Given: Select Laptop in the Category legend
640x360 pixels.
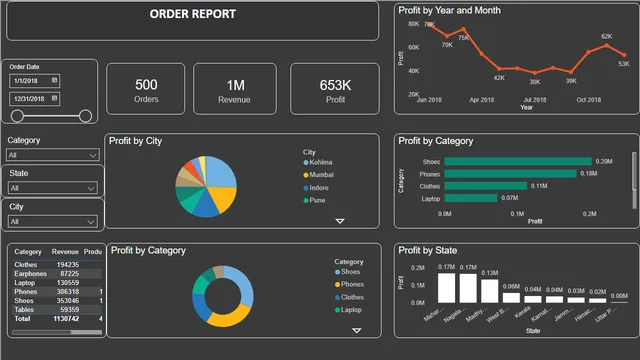Looking at the screenshot, I should pos(349,310).
